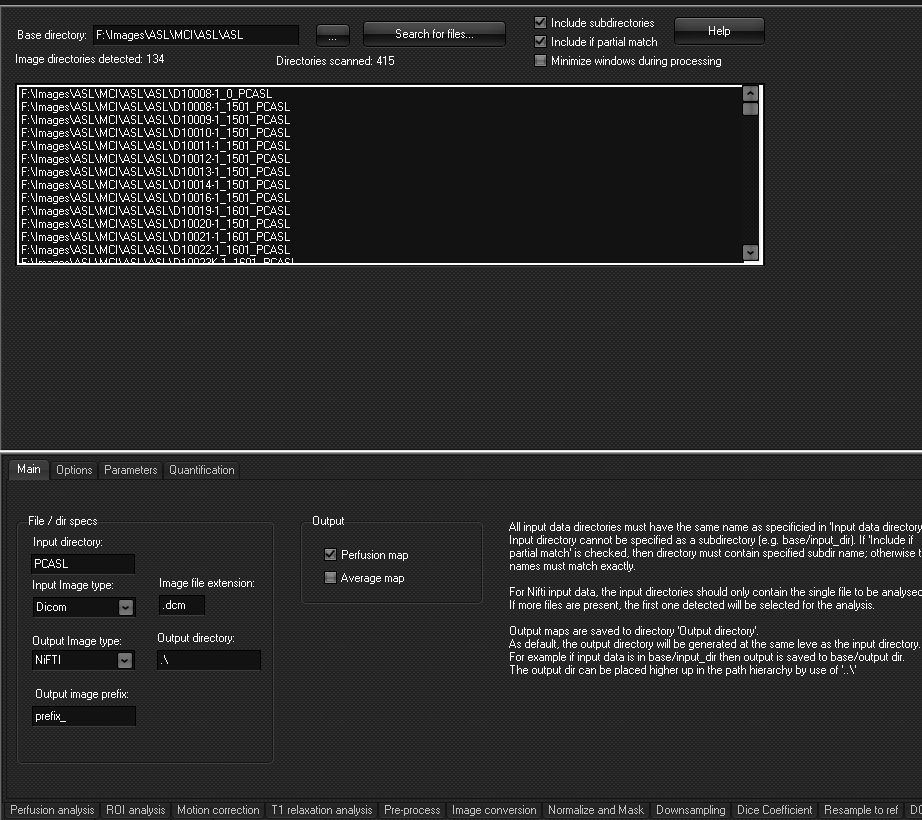Click the list scroll up arrow
The image size is (922, 820).
point(750,93)
